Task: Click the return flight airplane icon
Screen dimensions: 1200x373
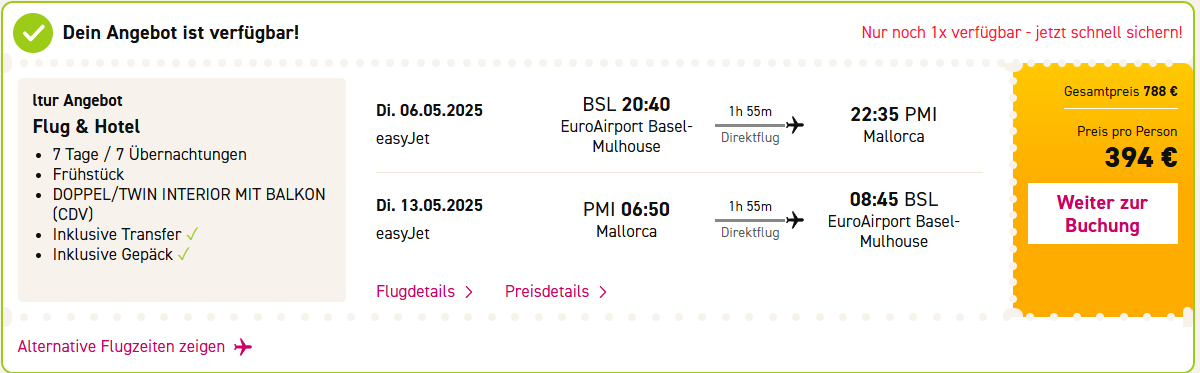Action: coord(795,219)
